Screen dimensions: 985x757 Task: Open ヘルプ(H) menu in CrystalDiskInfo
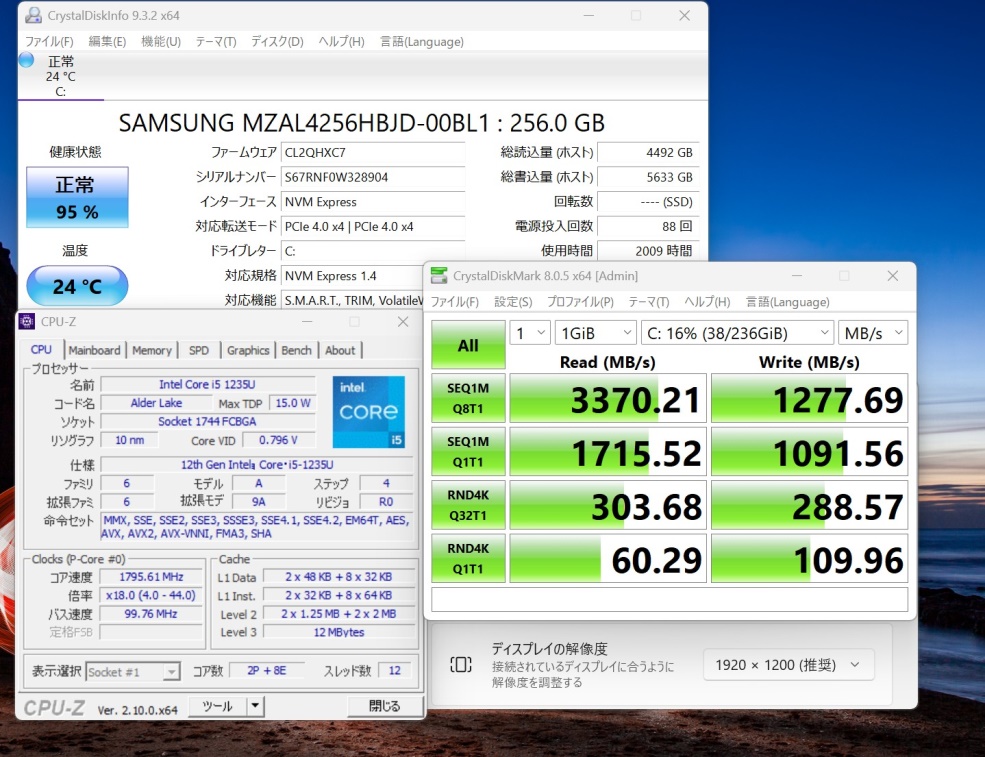(x=341, y=41)
